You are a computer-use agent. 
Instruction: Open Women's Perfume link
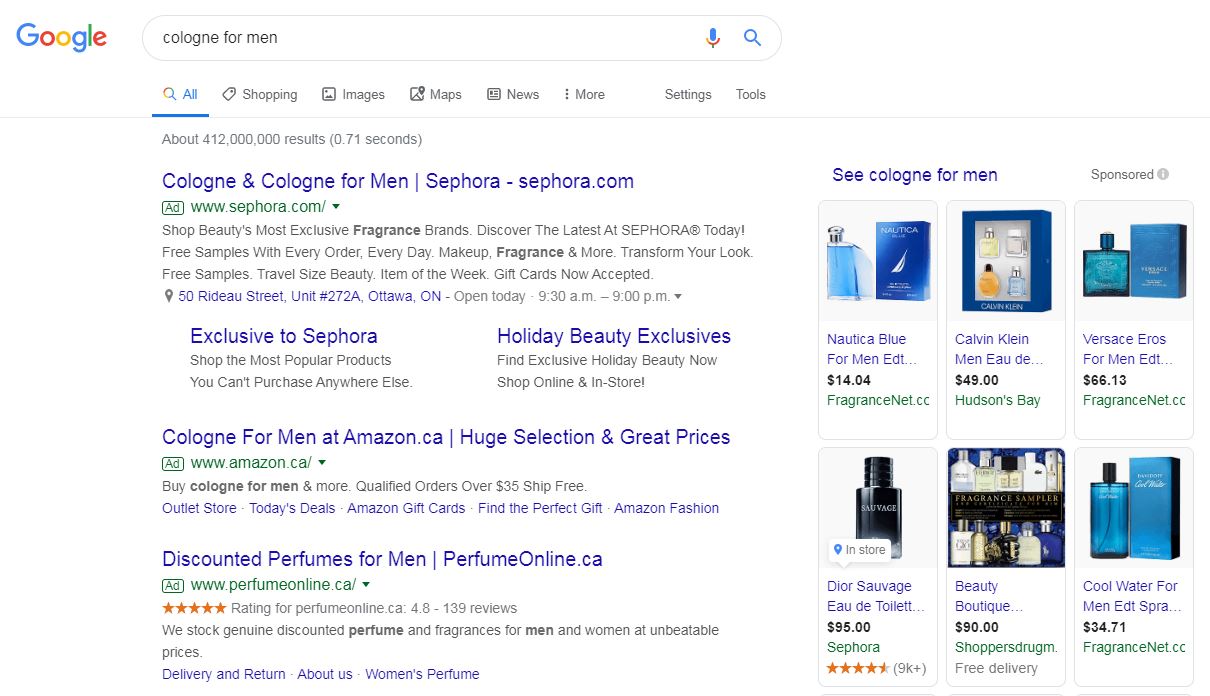pos(422,674)
